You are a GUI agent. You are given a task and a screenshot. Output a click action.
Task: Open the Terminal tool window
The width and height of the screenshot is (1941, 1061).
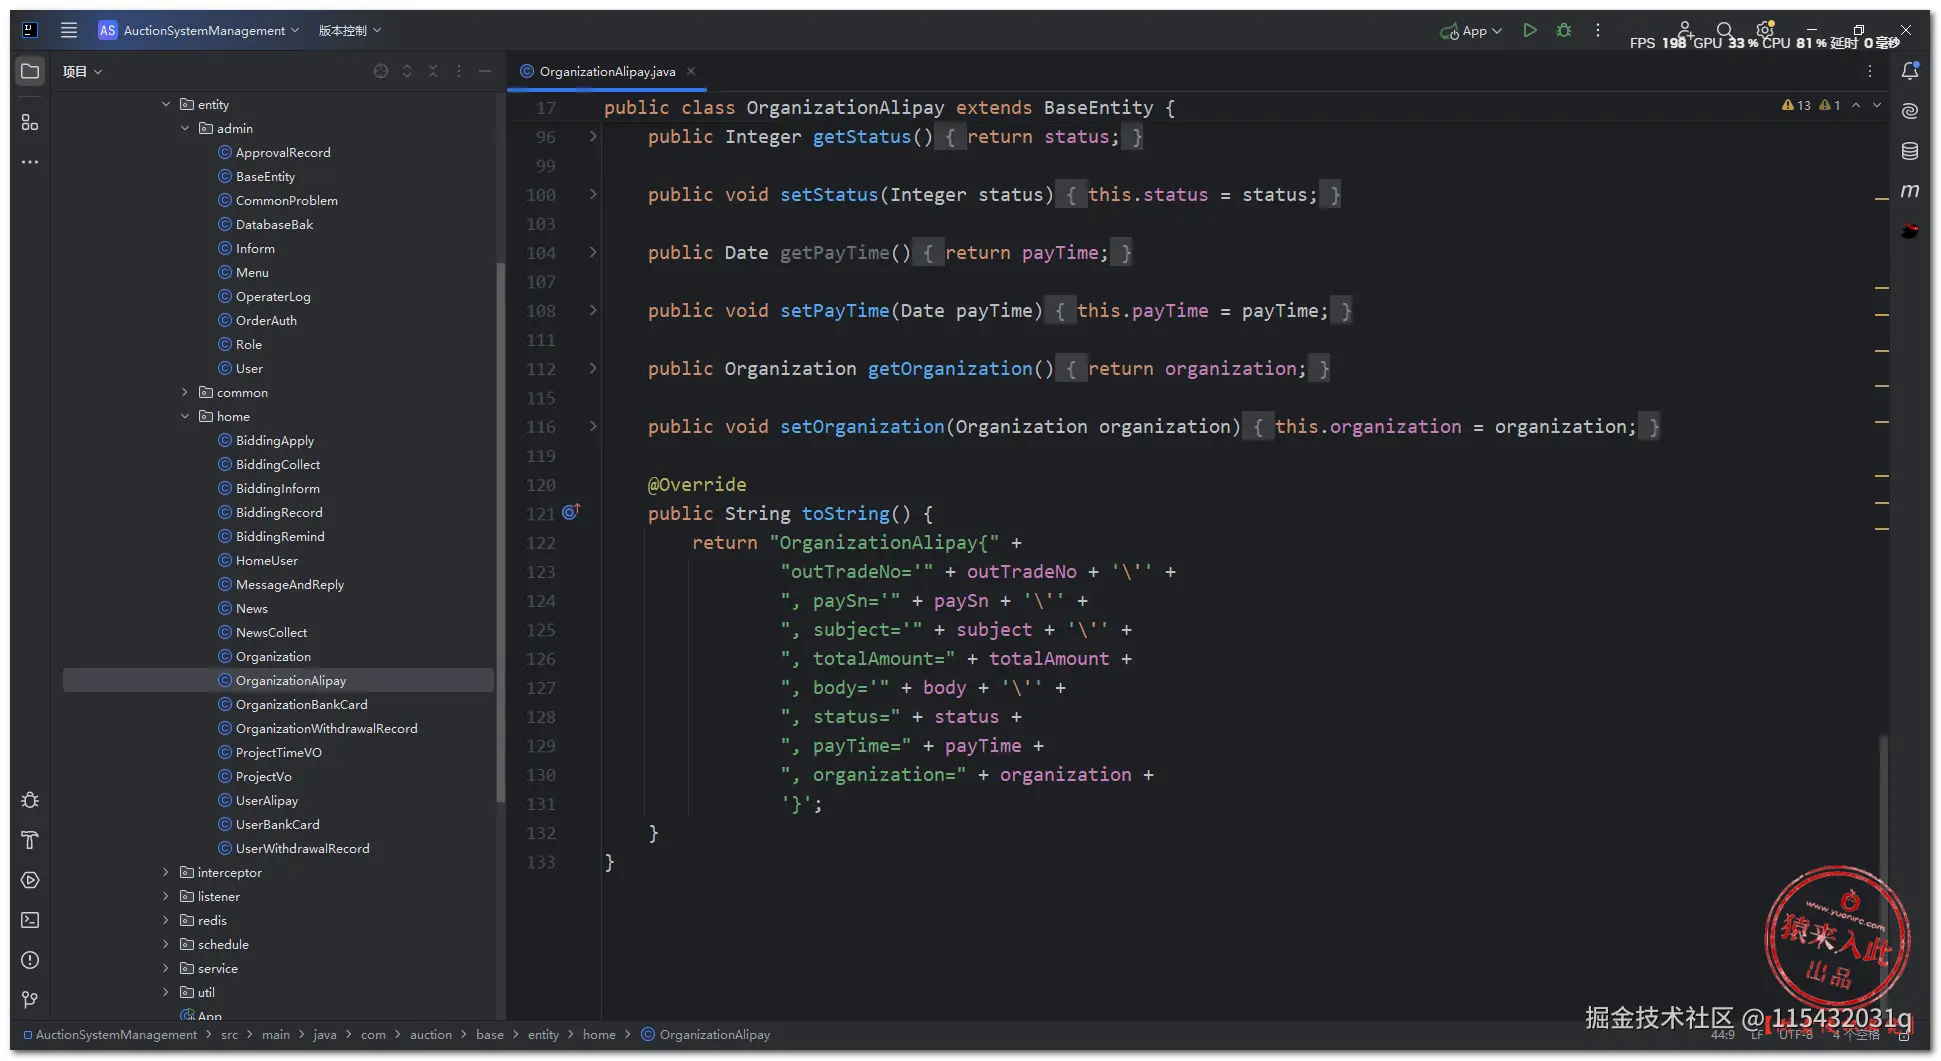pyautogui.click(x=30, y=920)
